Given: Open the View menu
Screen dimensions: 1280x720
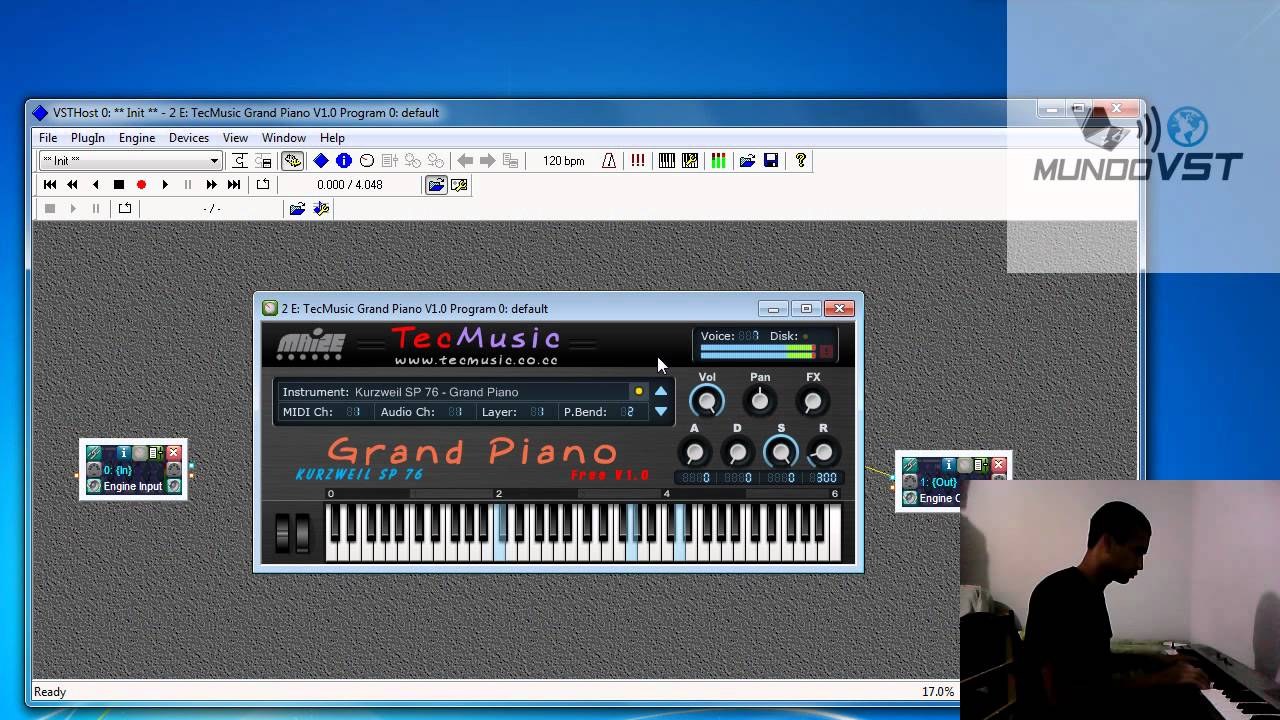Looking at the screenshot, I should click(x=235, y=138).
